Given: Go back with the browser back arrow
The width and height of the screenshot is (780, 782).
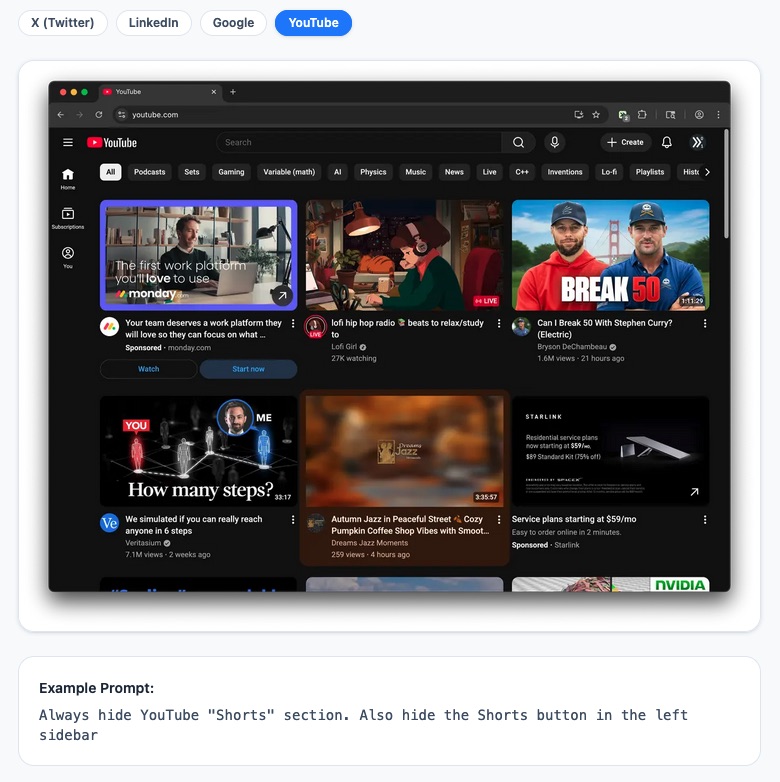Looking at the screenshot, I should click(x=60, y=115).
